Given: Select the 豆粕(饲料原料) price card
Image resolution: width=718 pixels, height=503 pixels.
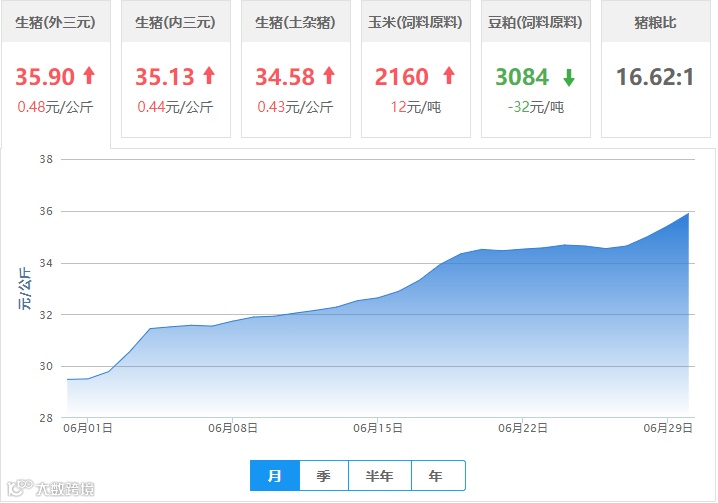Looking at the screenshot, I should [536, 69].
